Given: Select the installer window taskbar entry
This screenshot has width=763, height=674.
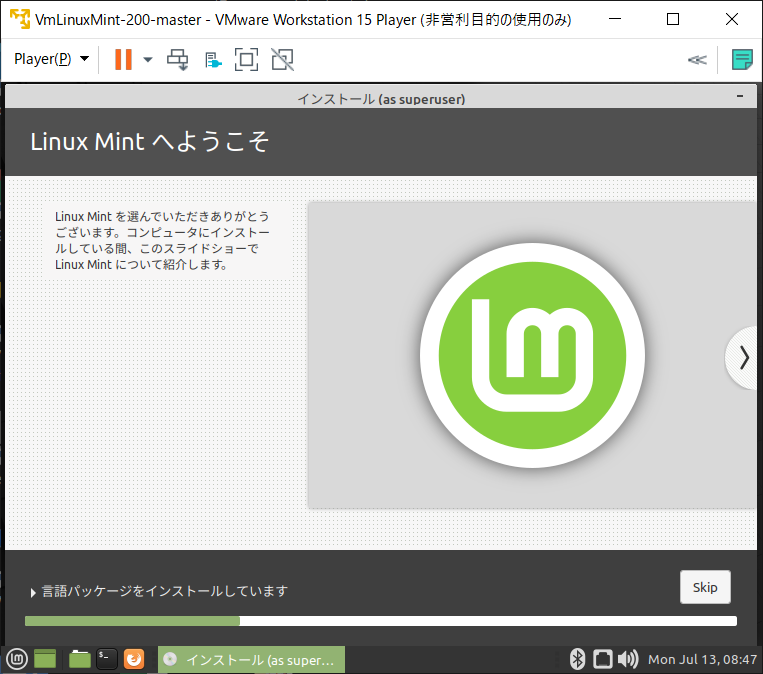Looking at the screenshot, I should [x=251, y=659].
